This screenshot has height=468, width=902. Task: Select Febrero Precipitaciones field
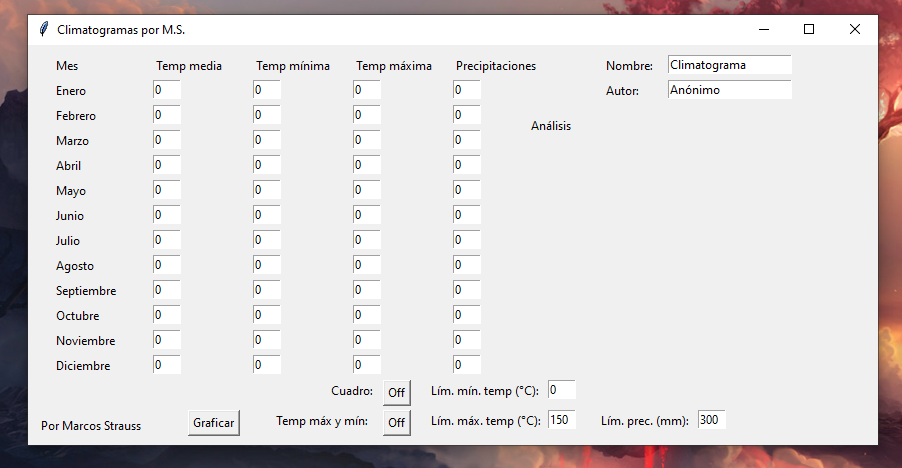(467, 114)
